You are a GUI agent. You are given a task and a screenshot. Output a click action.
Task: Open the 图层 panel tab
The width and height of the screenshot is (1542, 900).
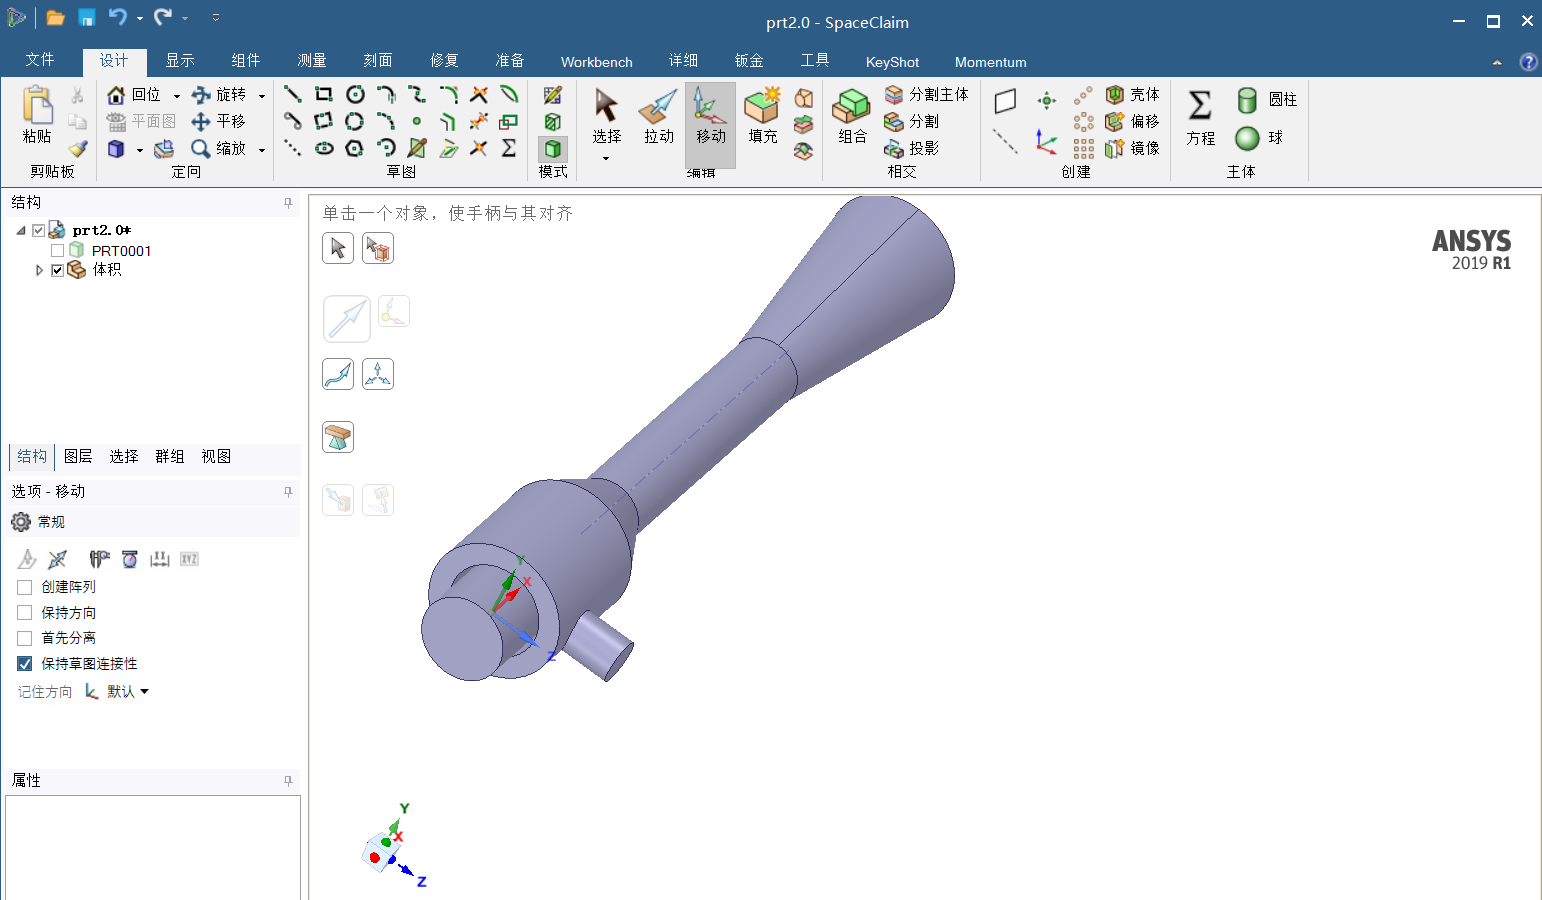(78, 456)
